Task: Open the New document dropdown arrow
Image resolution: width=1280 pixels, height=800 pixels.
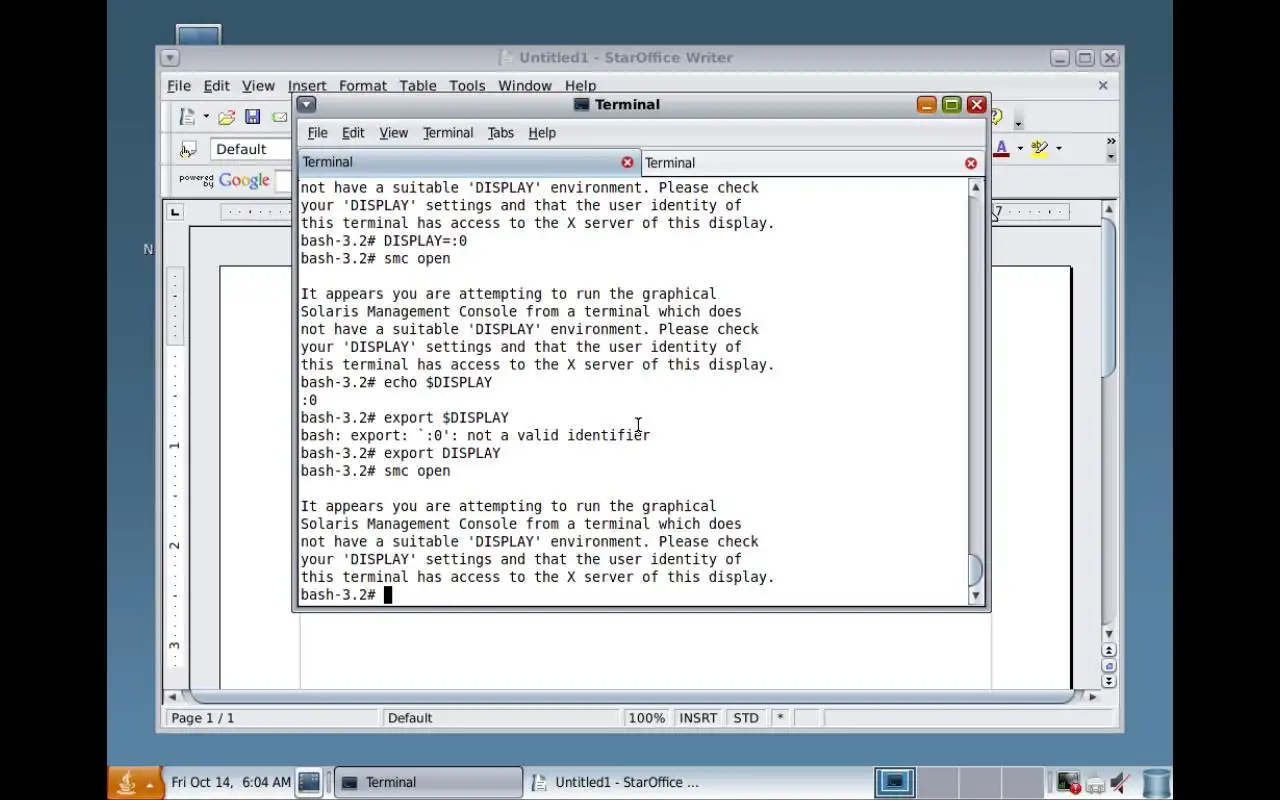Action: [206, 117]
